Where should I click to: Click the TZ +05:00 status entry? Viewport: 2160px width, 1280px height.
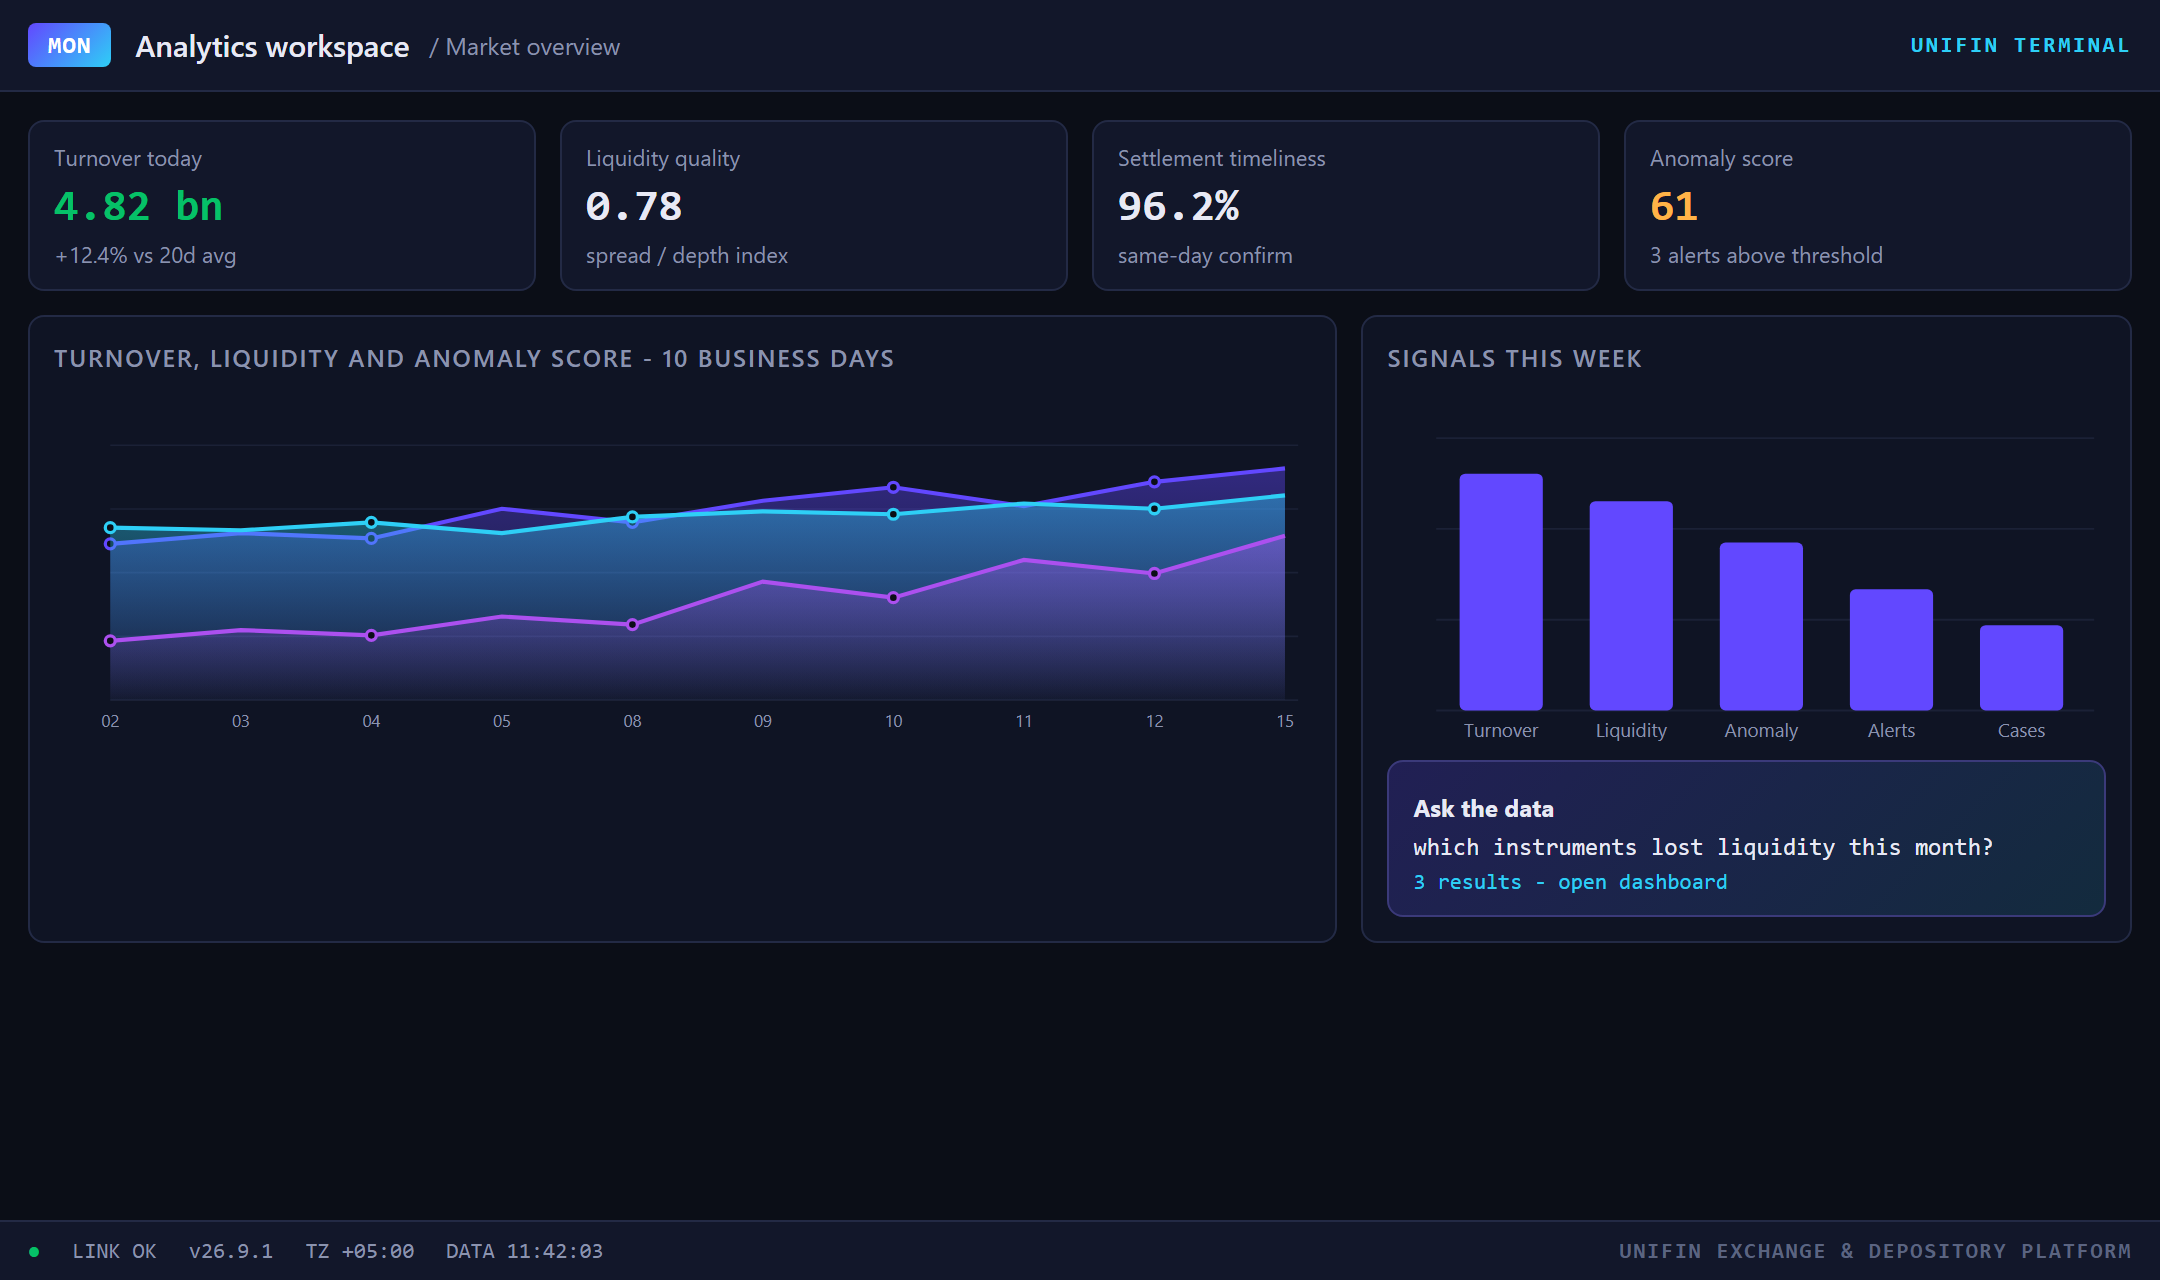click(360, 1252)
